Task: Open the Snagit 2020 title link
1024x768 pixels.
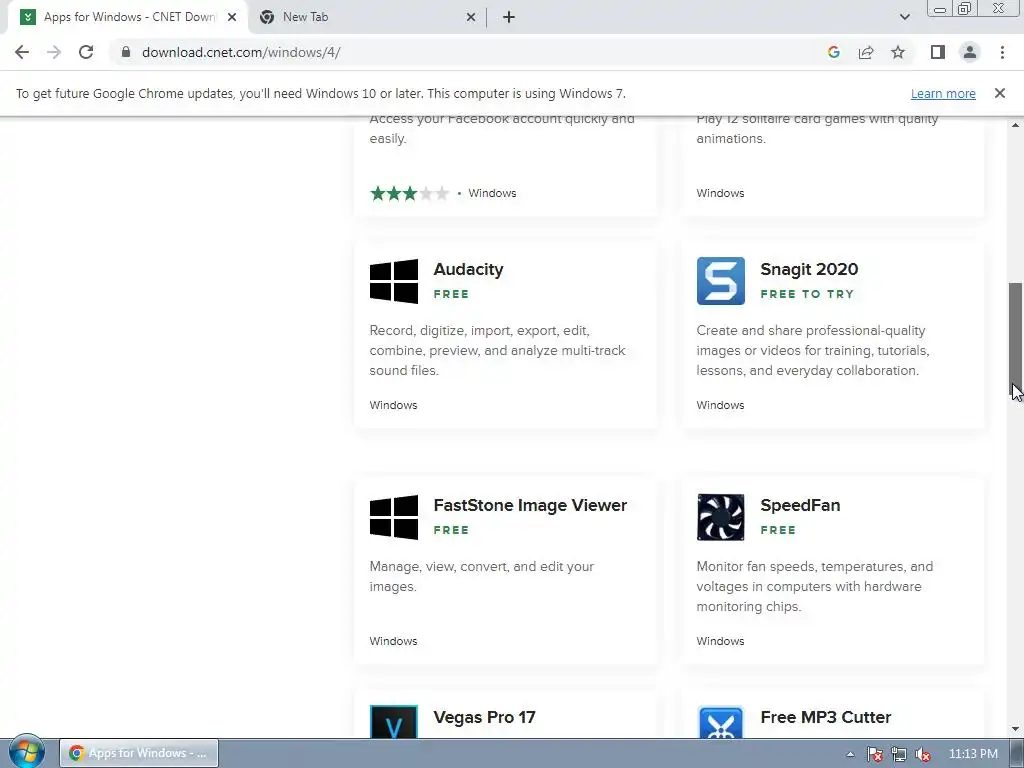Action: tap(809, 269)
